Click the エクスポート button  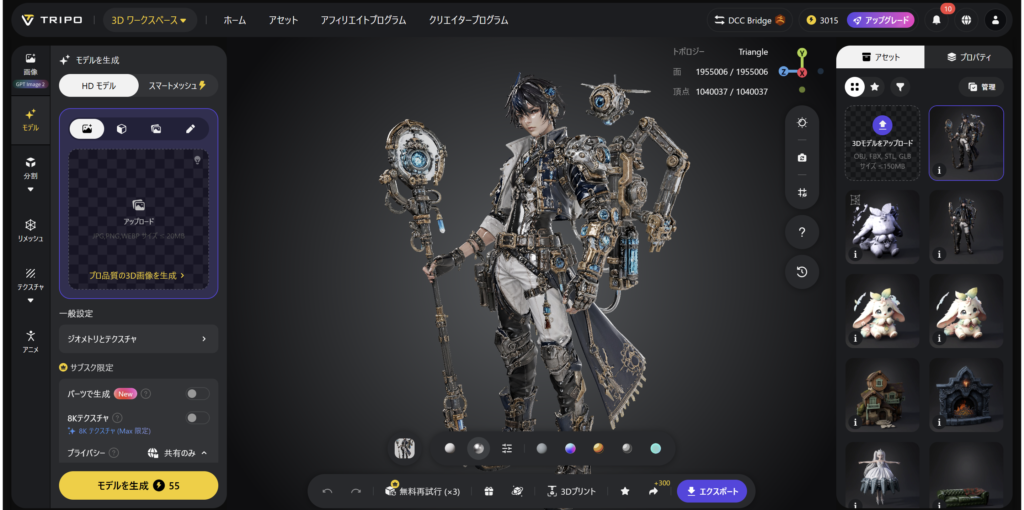(x=711, y=491)
